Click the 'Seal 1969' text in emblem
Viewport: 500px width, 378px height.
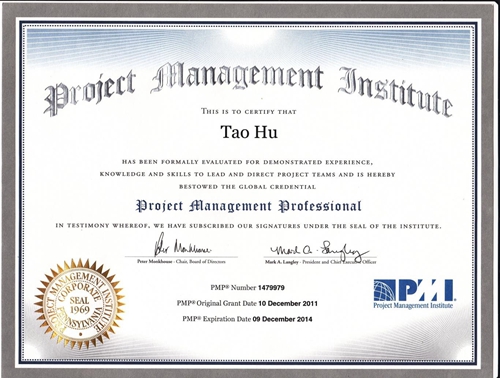pyautogui.click(x=79, y=305)
